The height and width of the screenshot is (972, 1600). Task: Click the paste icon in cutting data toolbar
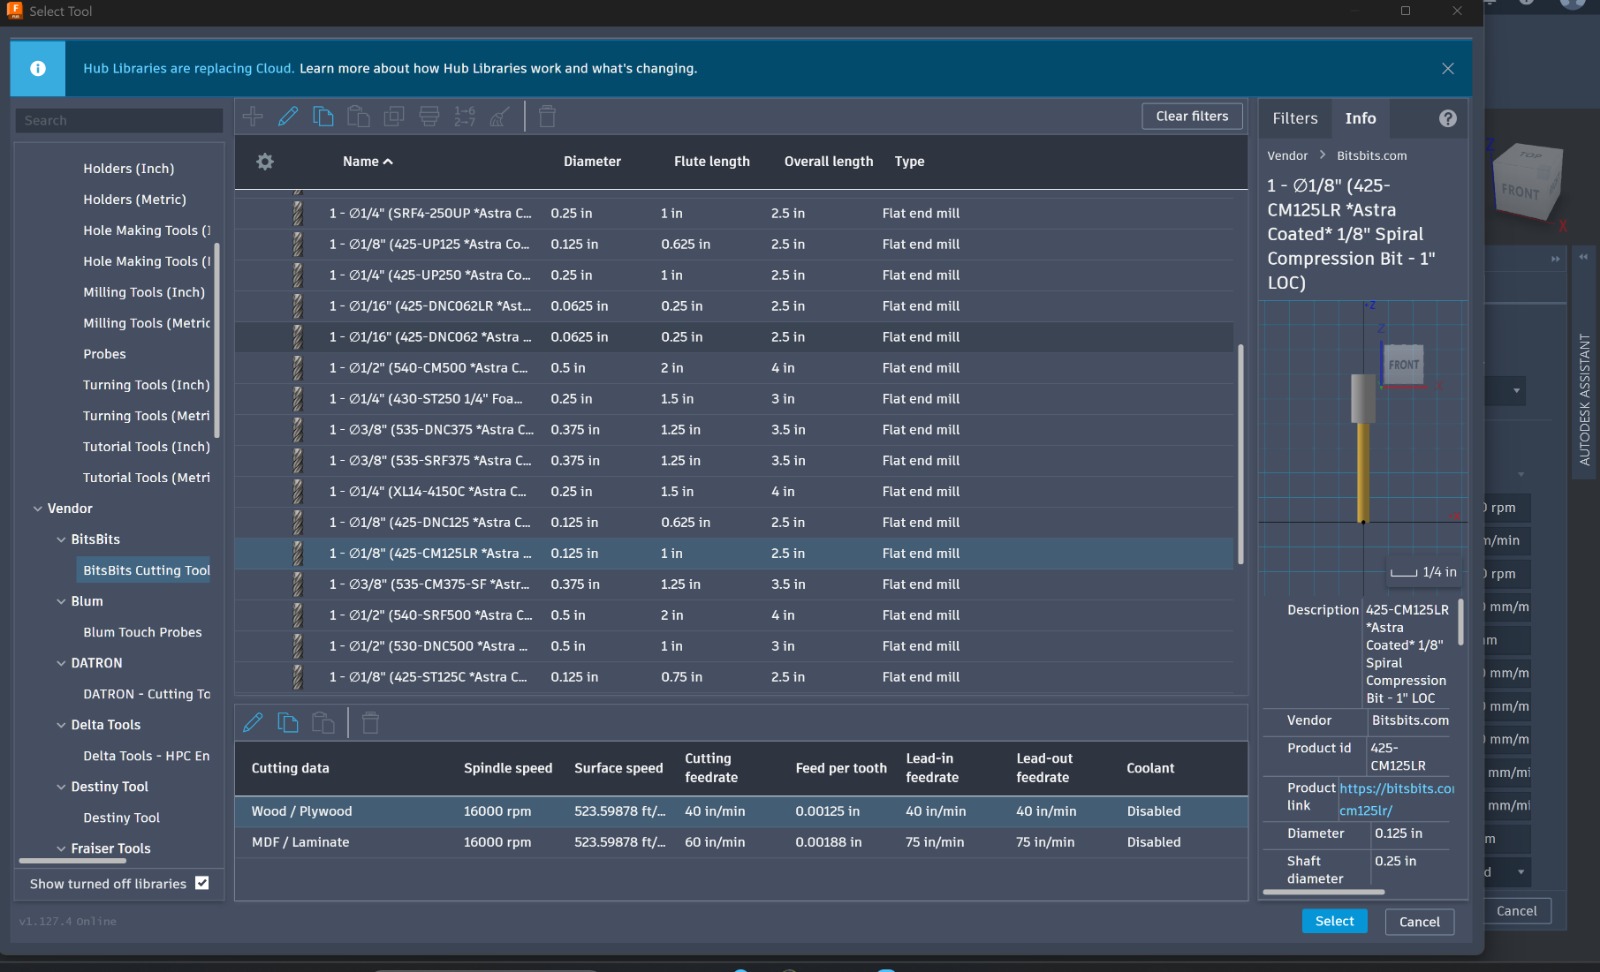pyautogui.click(x=323, y=722)
